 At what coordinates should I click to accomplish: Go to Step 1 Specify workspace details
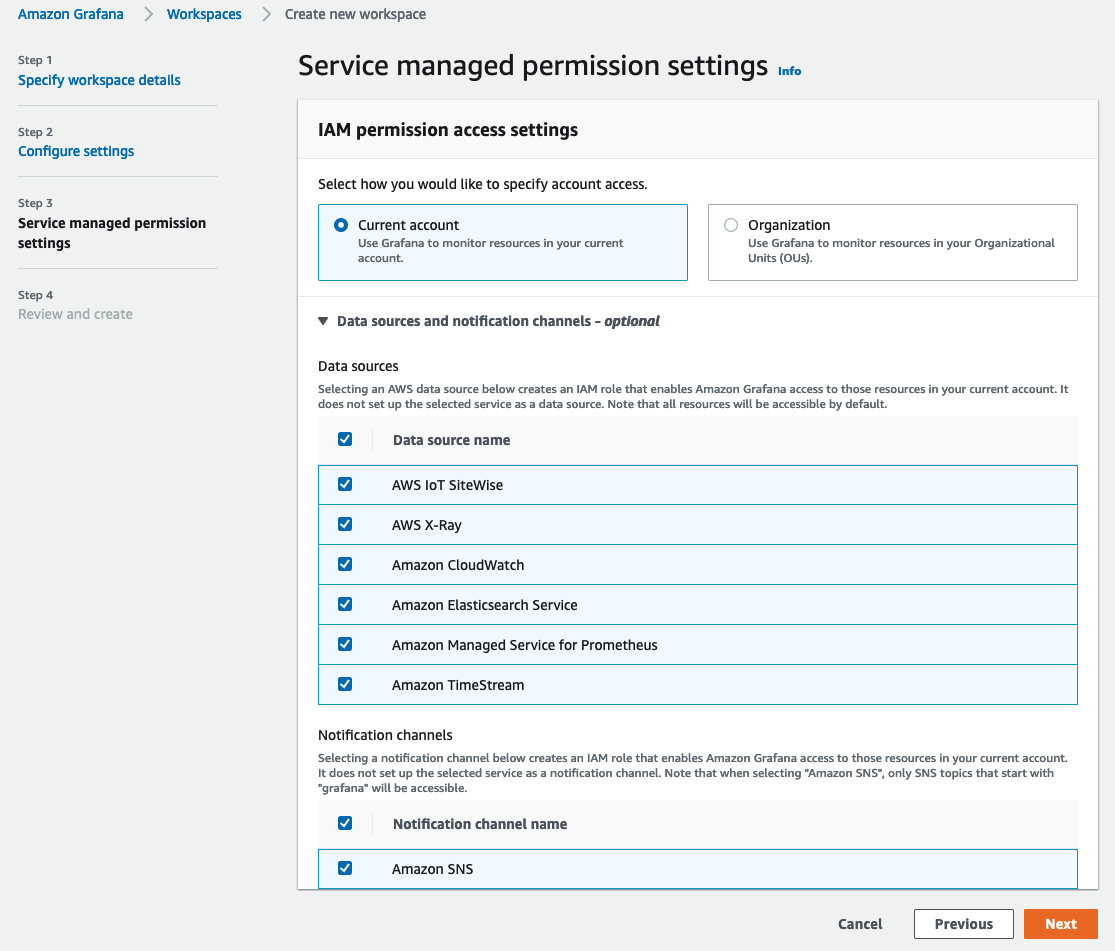pos(99,80)
